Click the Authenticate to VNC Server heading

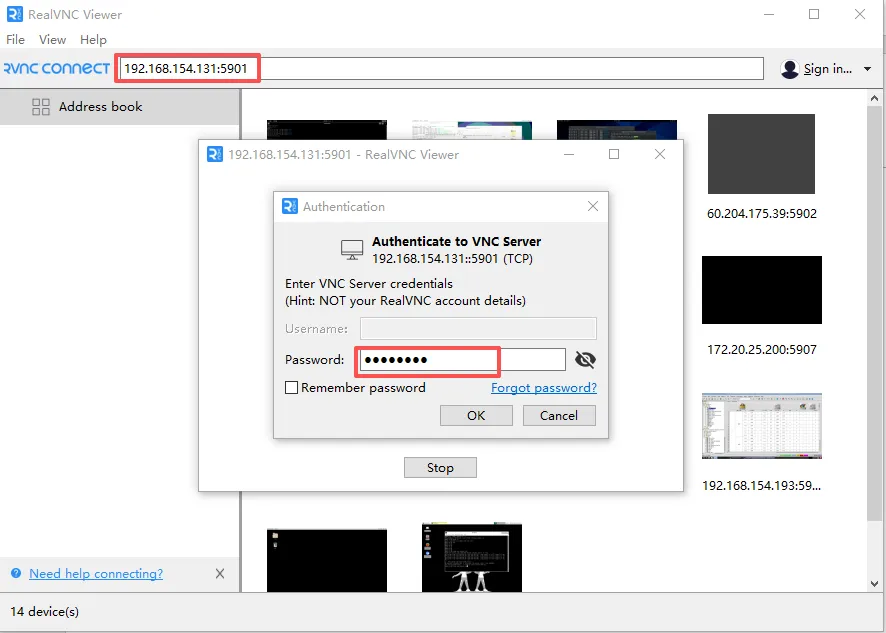coord(457,241)
